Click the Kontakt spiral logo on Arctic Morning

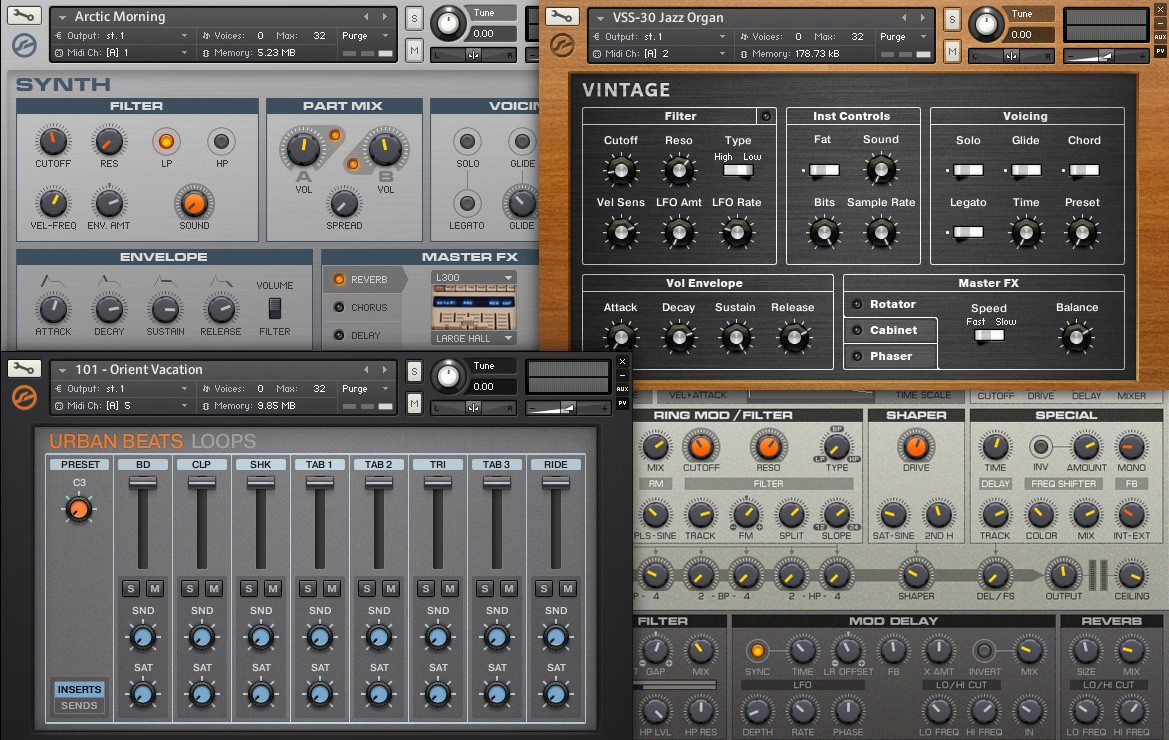click(x=24, y=44)
